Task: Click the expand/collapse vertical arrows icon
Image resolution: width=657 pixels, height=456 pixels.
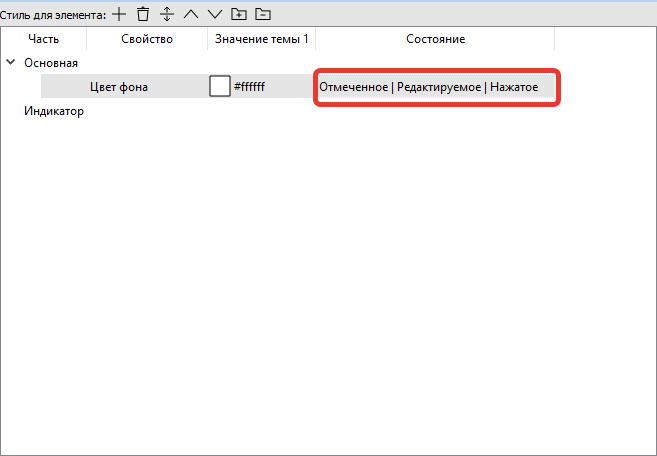Action: [167, 14]
